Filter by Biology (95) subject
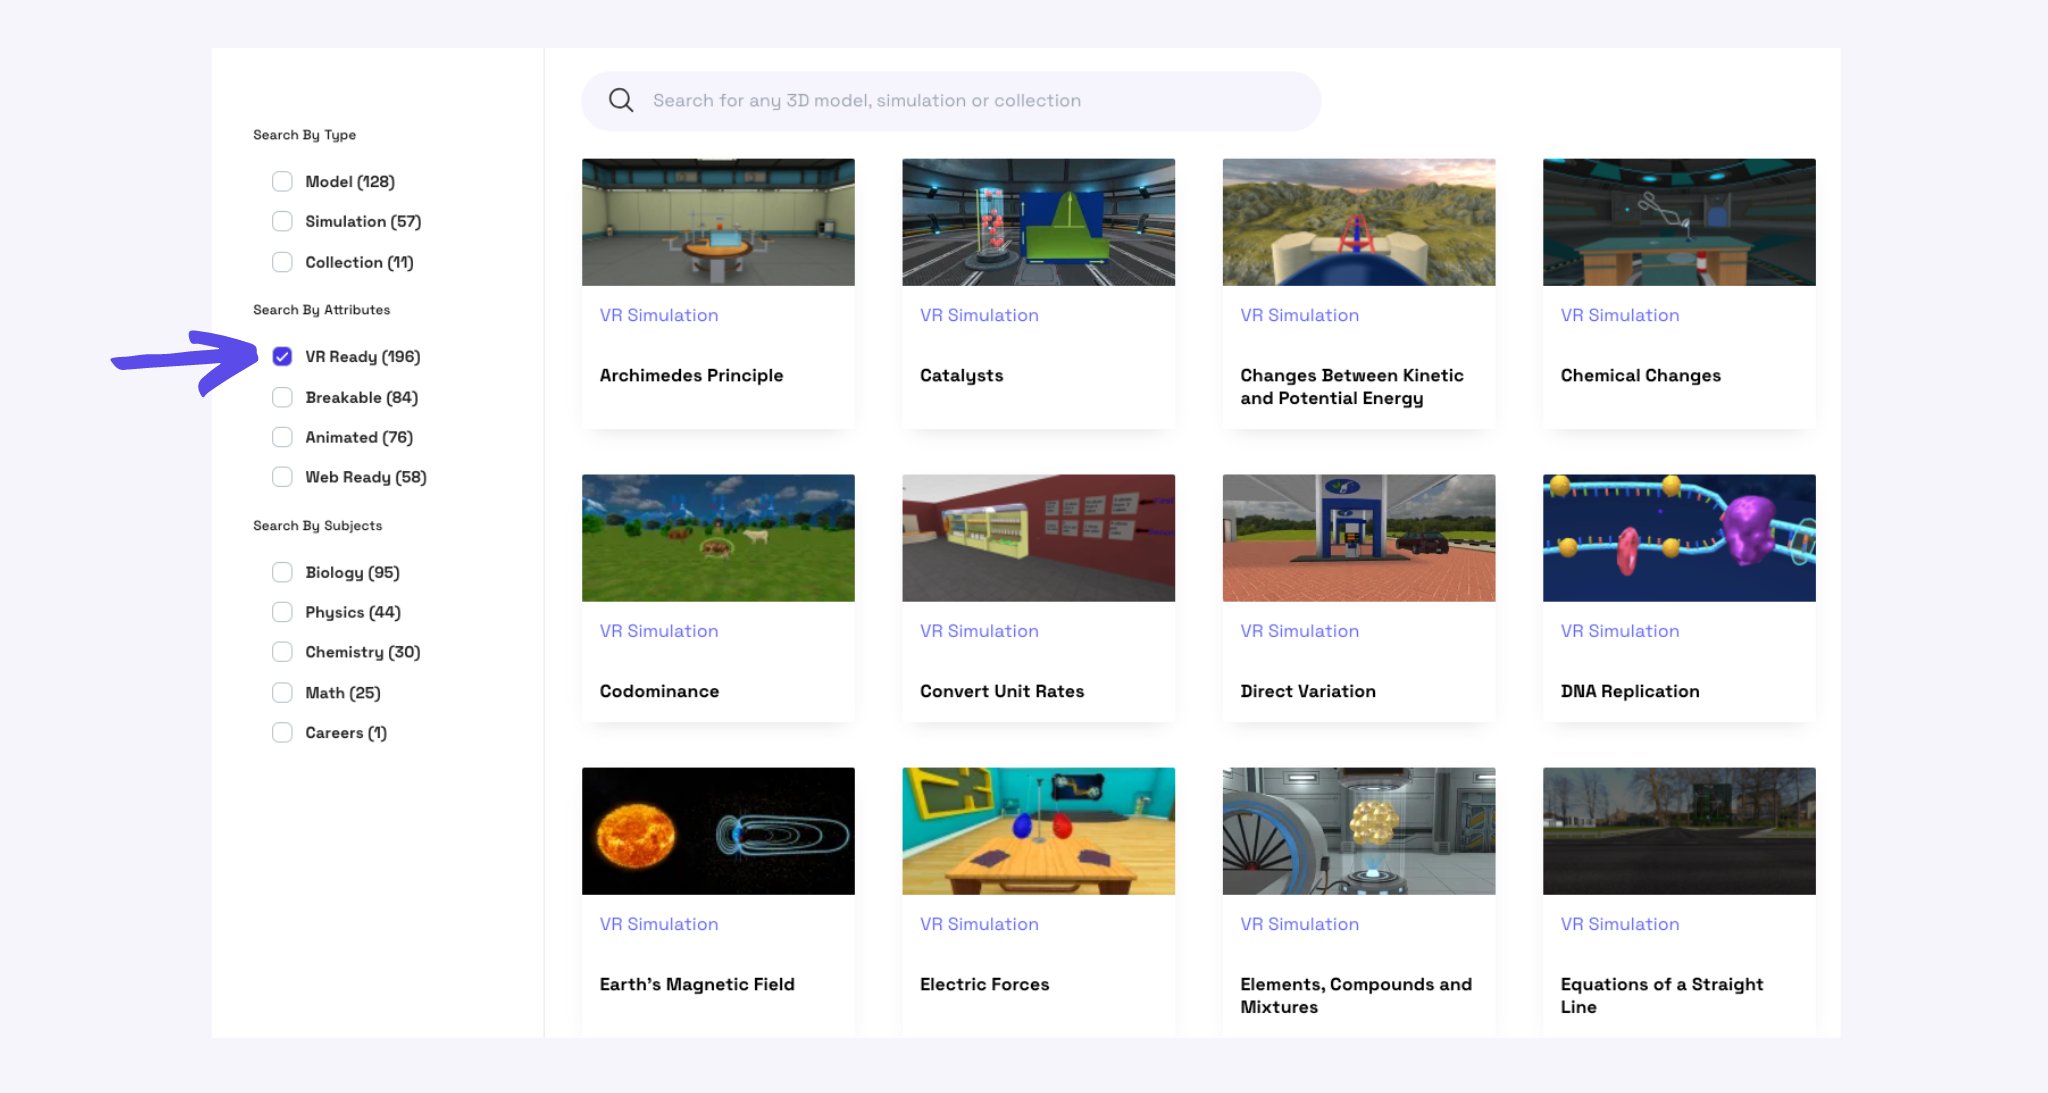The image size is (2048, 1093). tap(282, 572)
